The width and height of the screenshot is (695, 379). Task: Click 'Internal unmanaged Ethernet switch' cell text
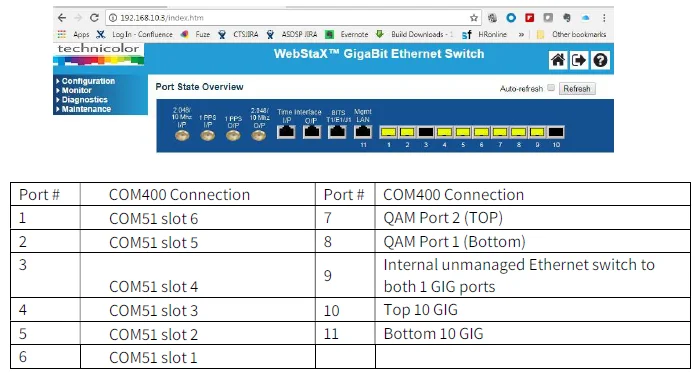pyautogui.click(x=519, y=276)
